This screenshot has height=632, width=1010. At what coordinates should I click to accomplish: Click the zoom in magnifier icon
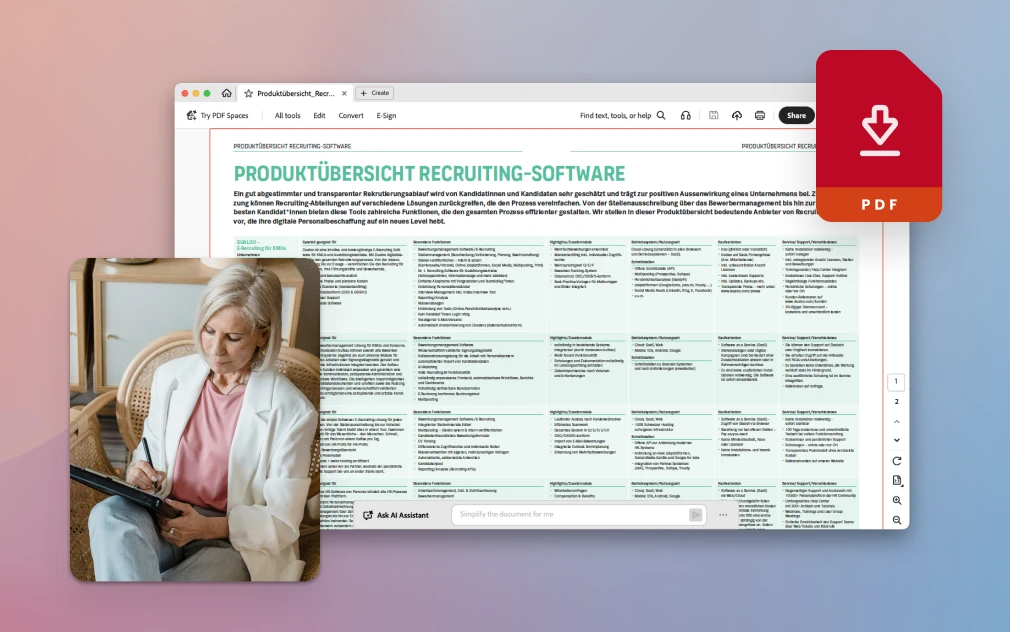coord(897,501)
